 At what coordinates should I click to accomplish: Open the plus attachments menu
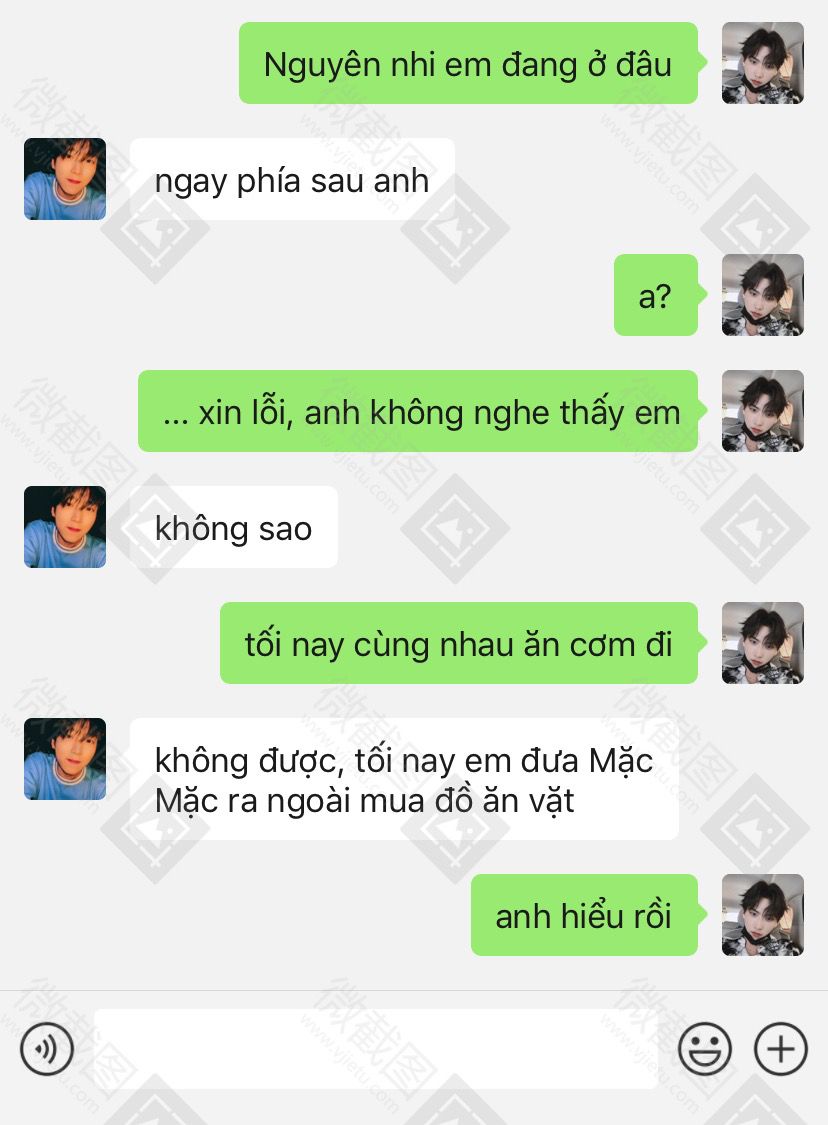pyautogui.click(x=781, y=1049)
